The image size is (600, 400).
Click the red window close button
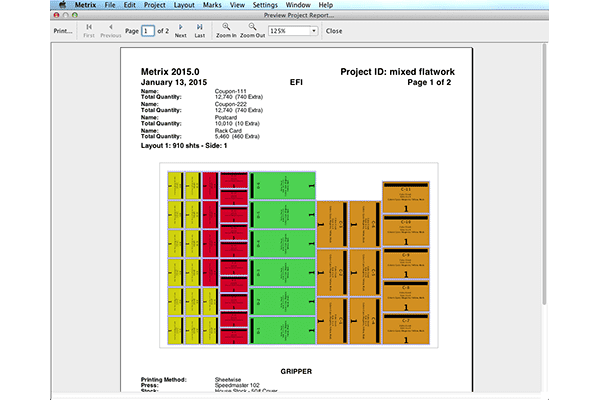56,15
